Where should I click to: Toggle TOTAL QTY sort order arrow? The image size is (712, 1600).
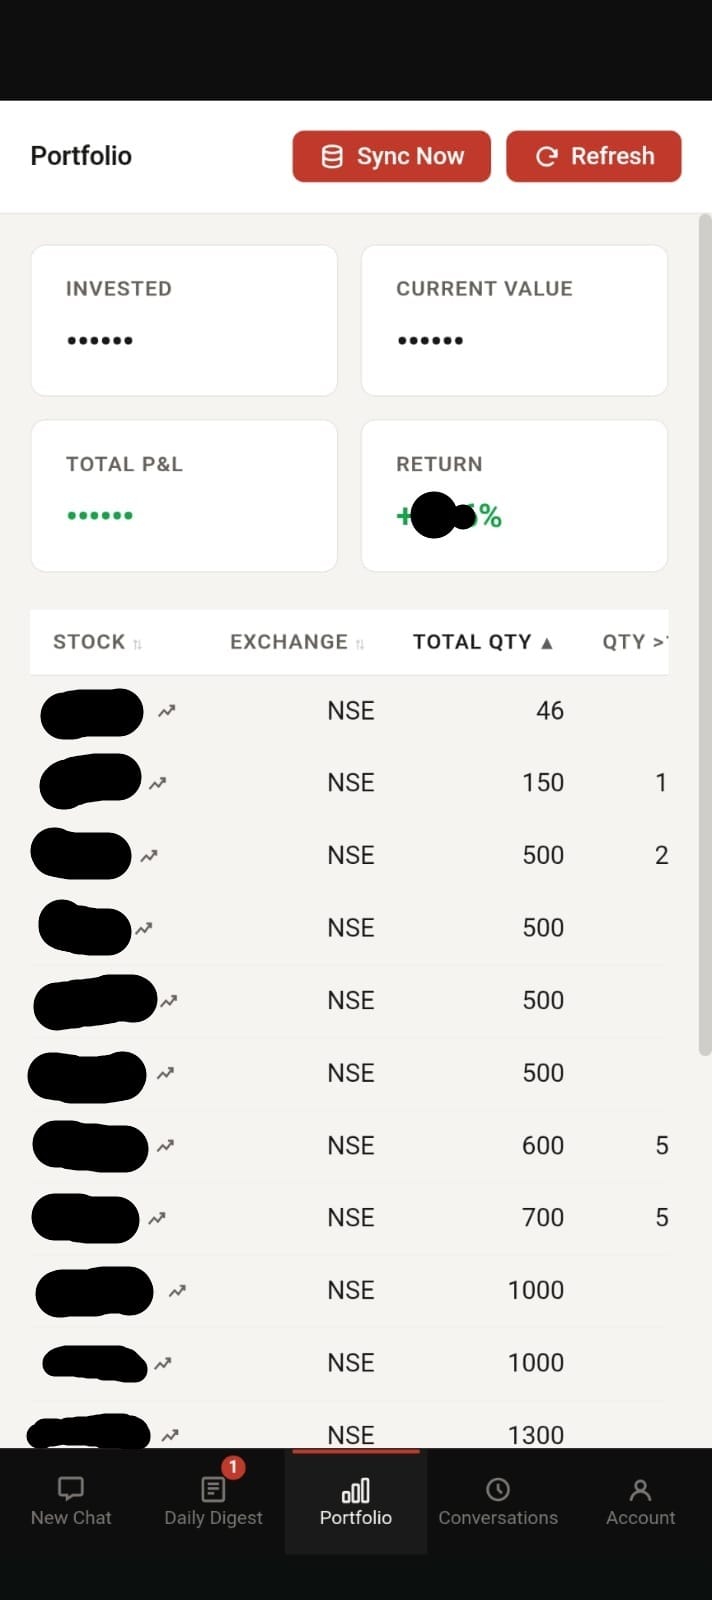pyautogui.click(x=546, y=643)
